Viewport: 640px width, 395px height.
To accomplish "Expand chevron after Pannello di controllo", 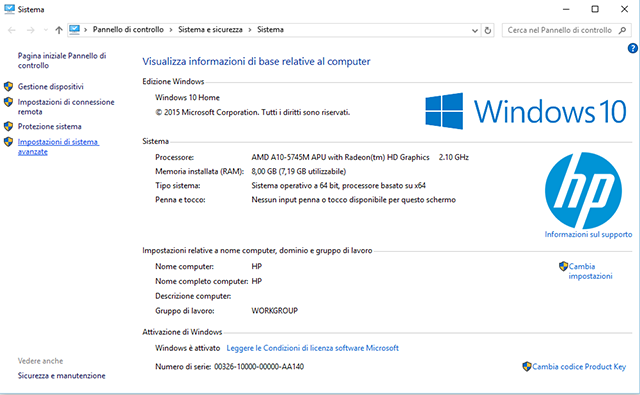I will coord(171,30).
